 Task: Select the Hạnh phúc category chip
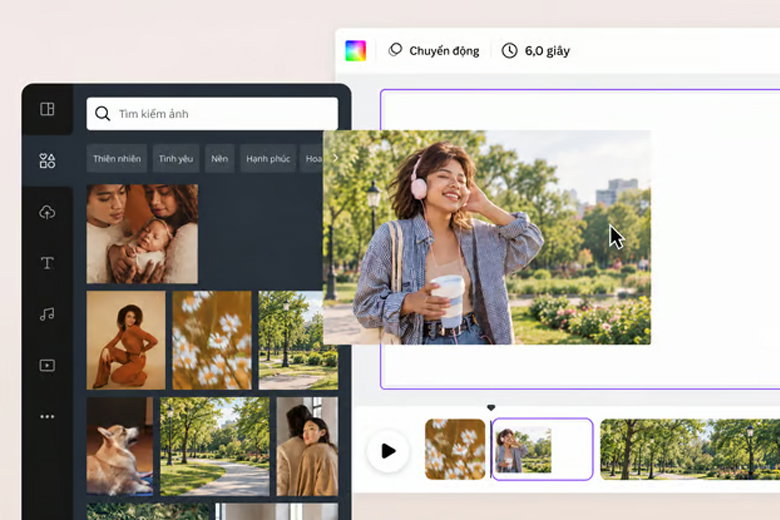[x=268, y=159]
